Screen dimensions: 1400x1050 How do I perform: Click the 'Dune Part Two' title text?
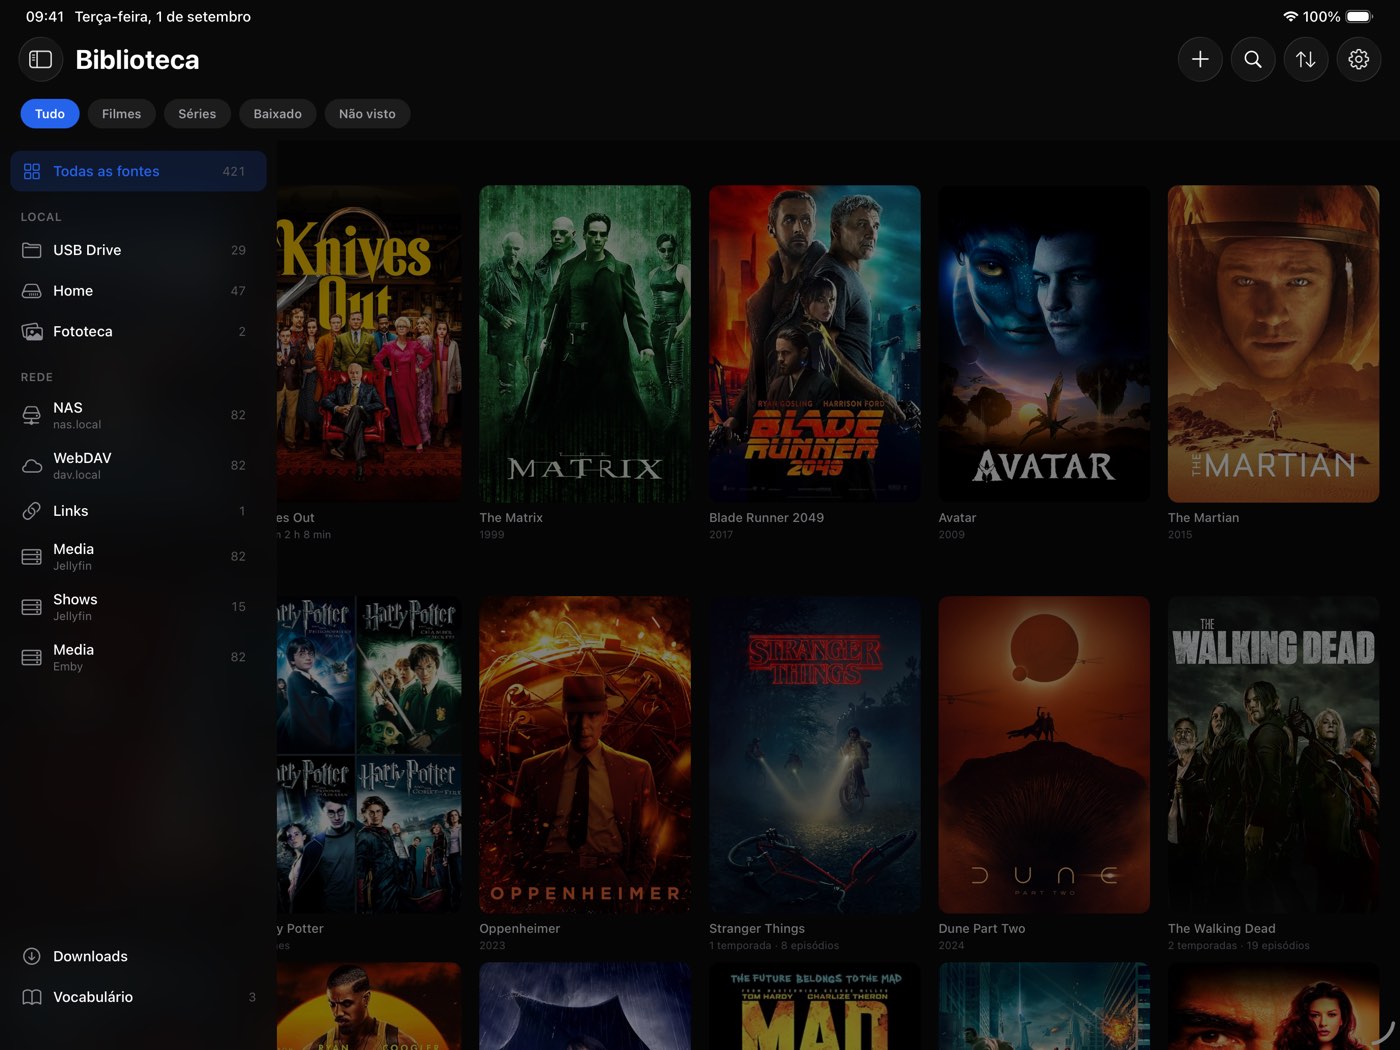point(982,929)
